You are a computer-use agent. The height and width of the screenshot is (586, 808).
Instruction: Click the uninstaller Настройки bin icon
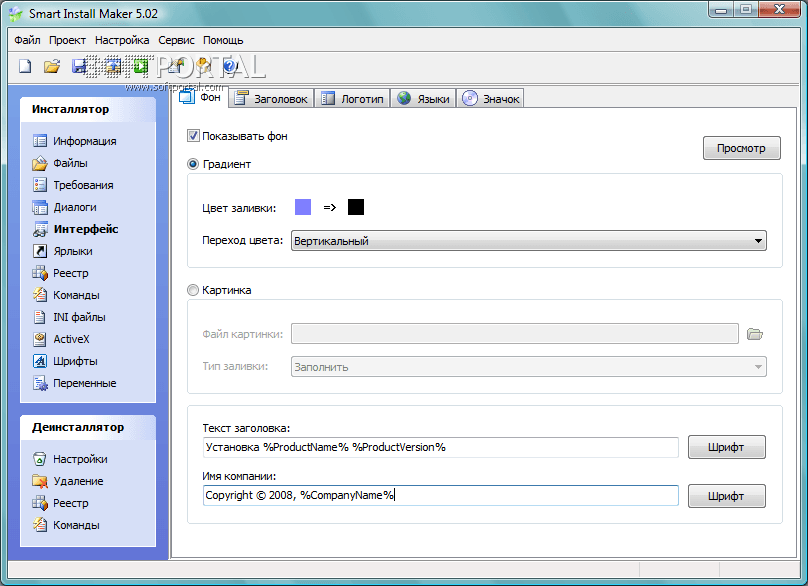pos(40,459)
